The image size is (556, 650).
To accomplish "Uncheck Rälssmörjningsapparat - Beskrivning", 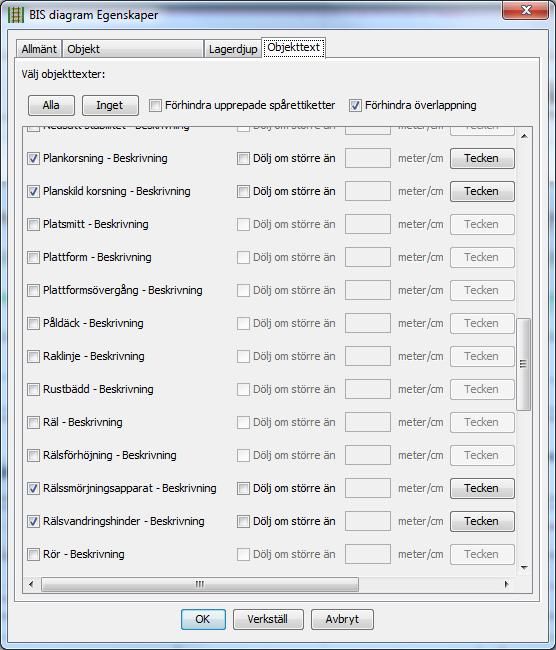I will [x=33, y=488].
